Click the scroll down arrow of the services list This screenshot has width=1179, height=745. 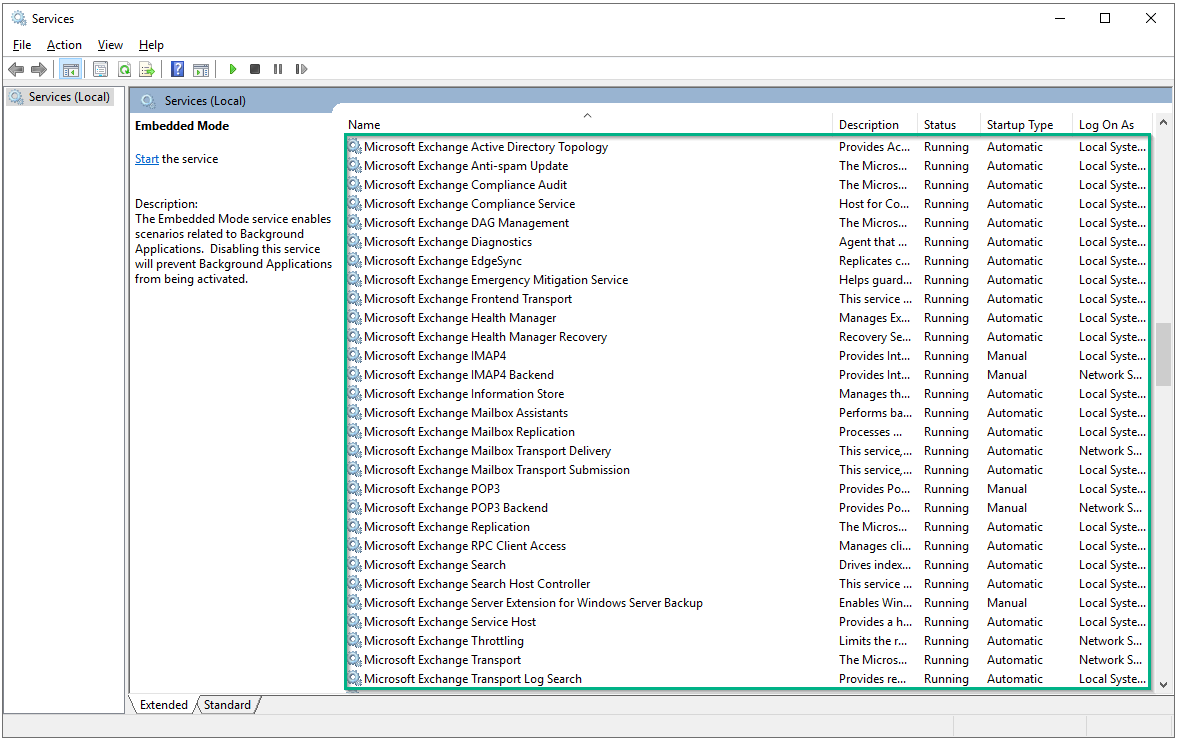(x=1163, y=684)
